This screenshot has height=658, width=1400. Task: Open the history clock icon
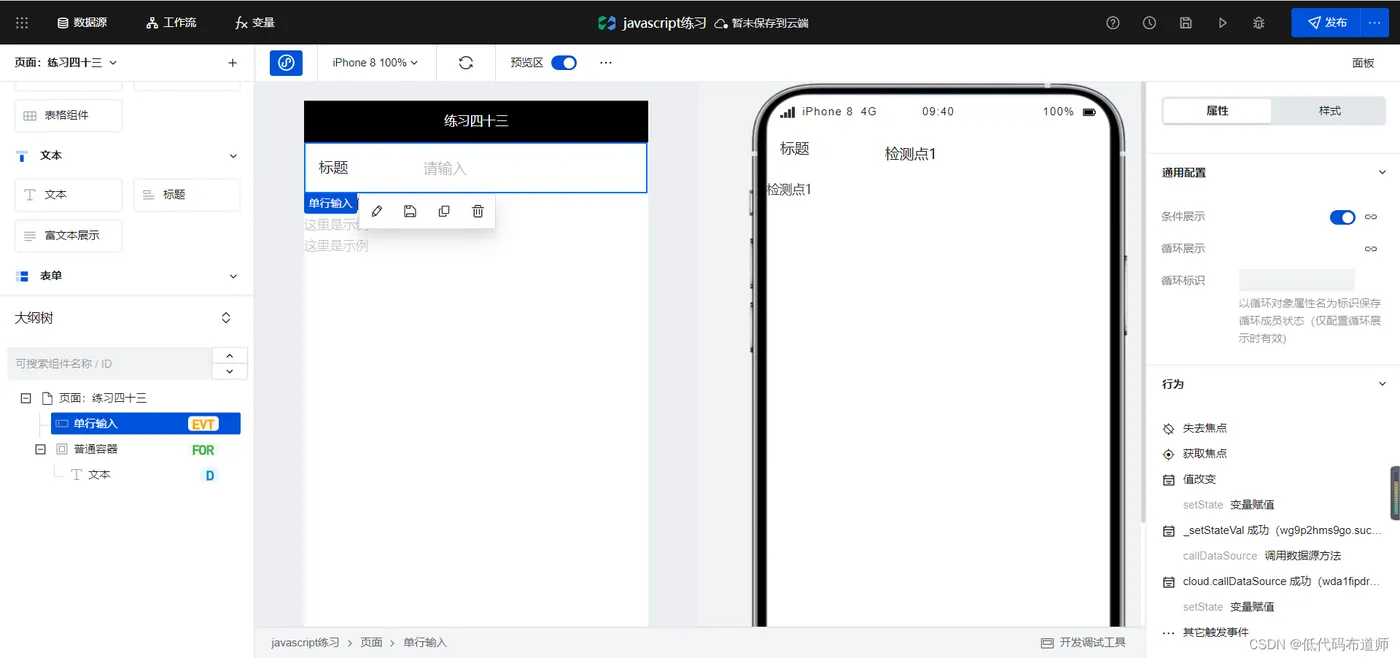tap(1149, 22)
